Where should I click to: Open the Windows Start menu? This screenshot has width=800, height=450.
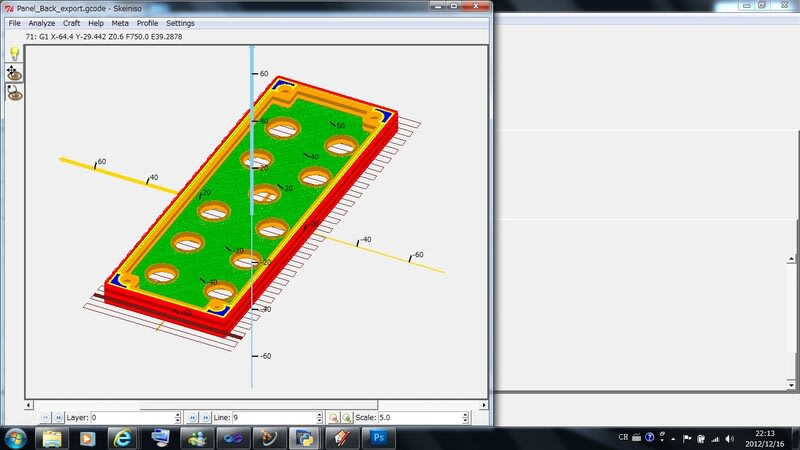pos(15,438)
